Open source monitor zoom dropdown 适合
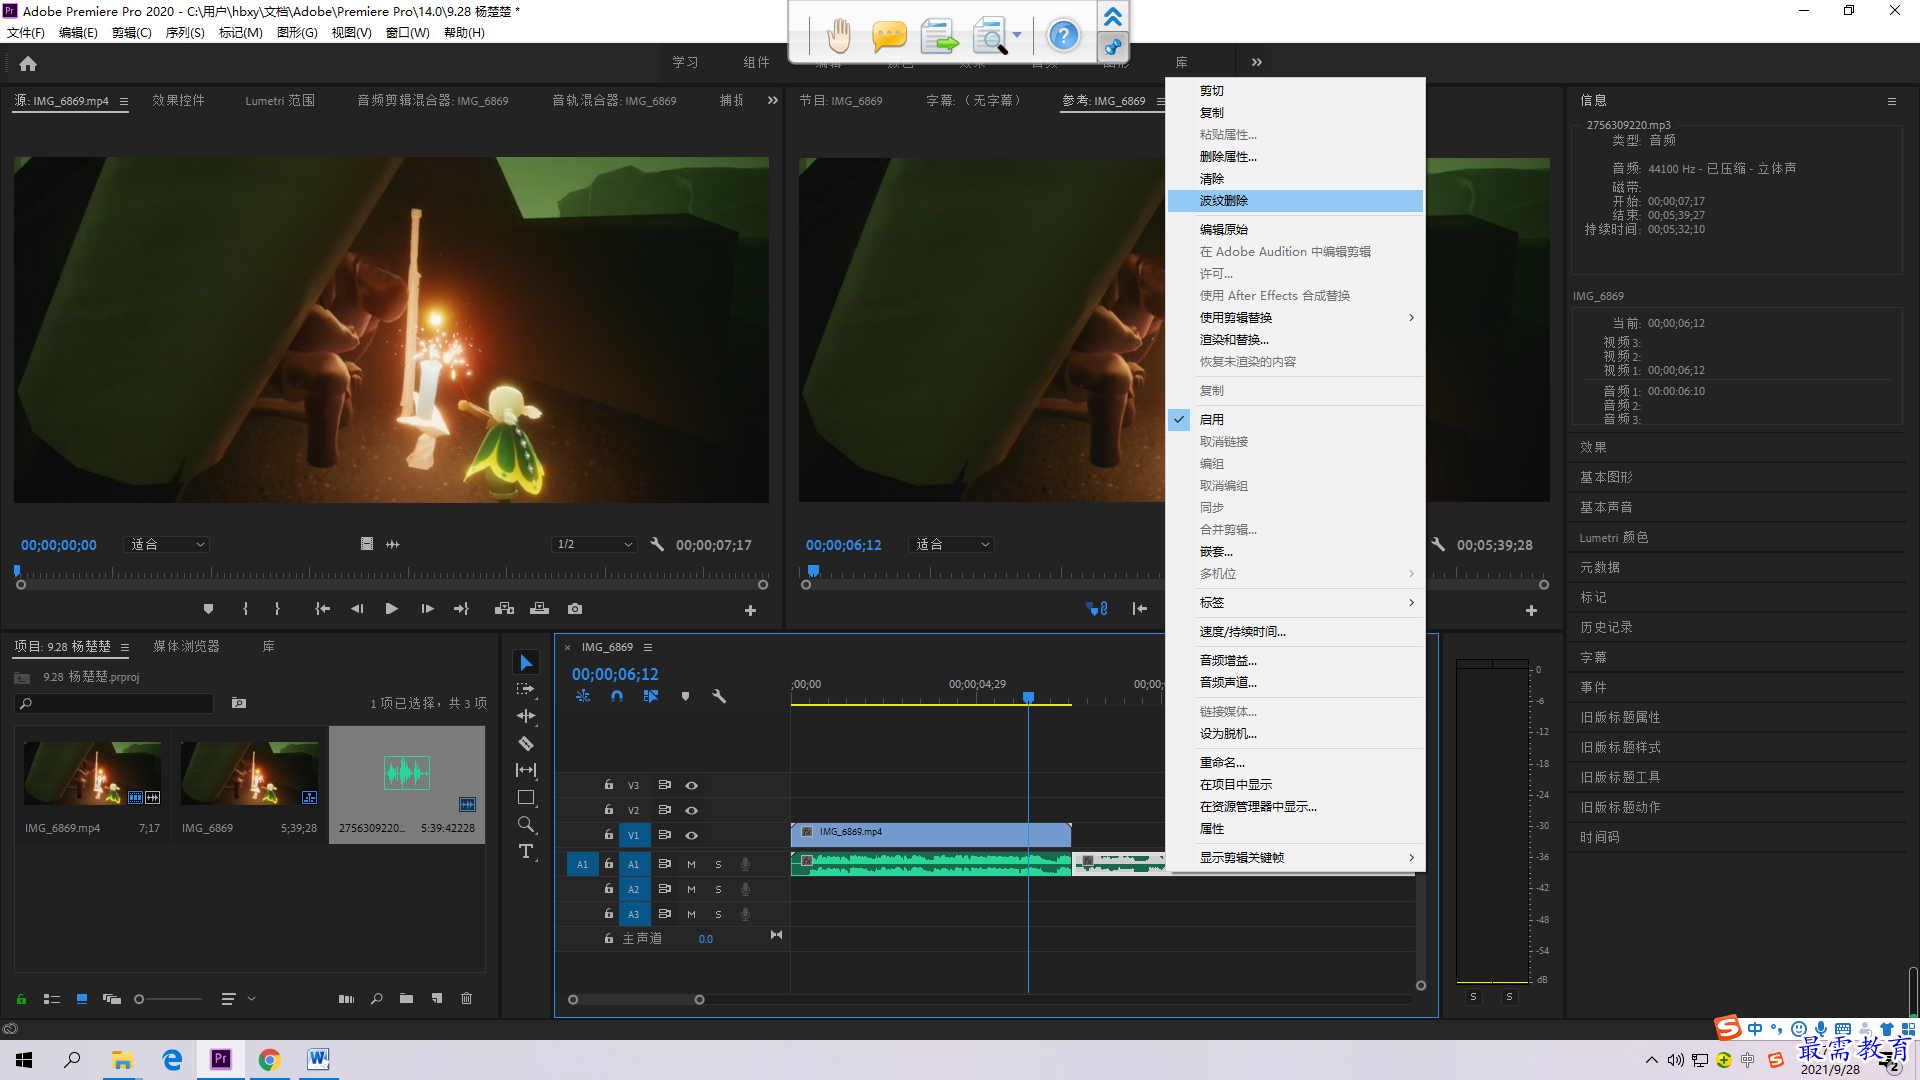The width and height of the screenshot is (1920, 1080). 167,544
